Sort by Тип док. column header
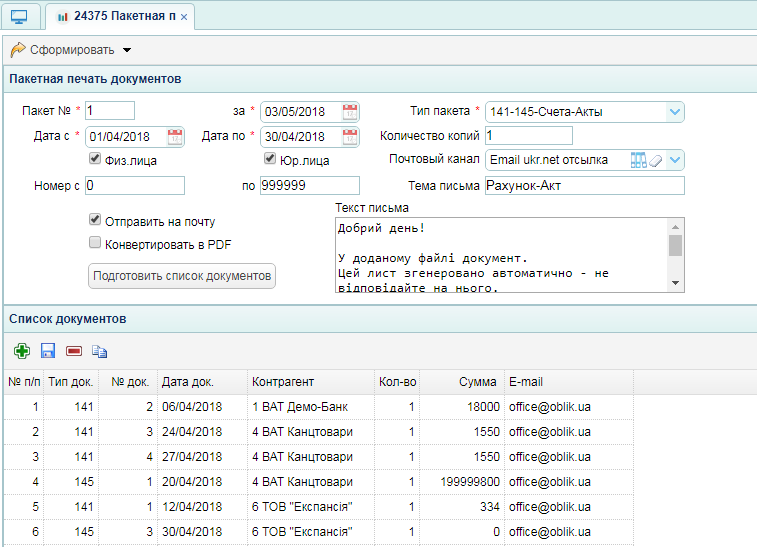The height and width of the screenshot is (547, 757). (x=71, y=382)
